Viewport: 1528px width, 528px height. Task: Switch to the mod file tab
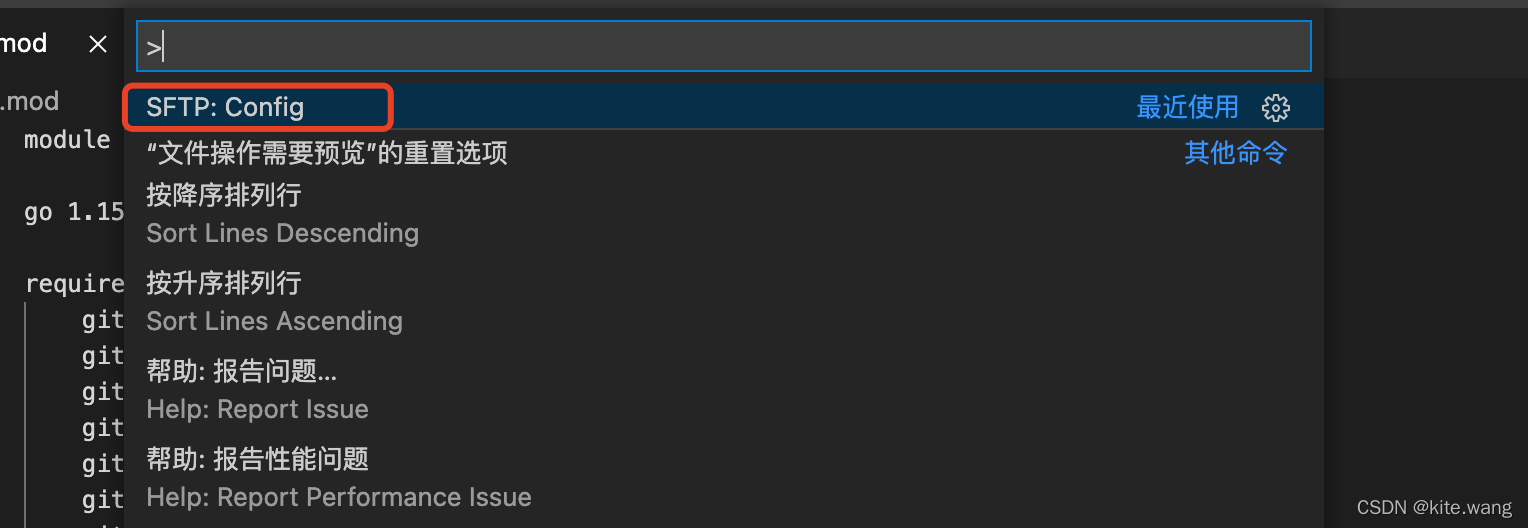point(24,44)
